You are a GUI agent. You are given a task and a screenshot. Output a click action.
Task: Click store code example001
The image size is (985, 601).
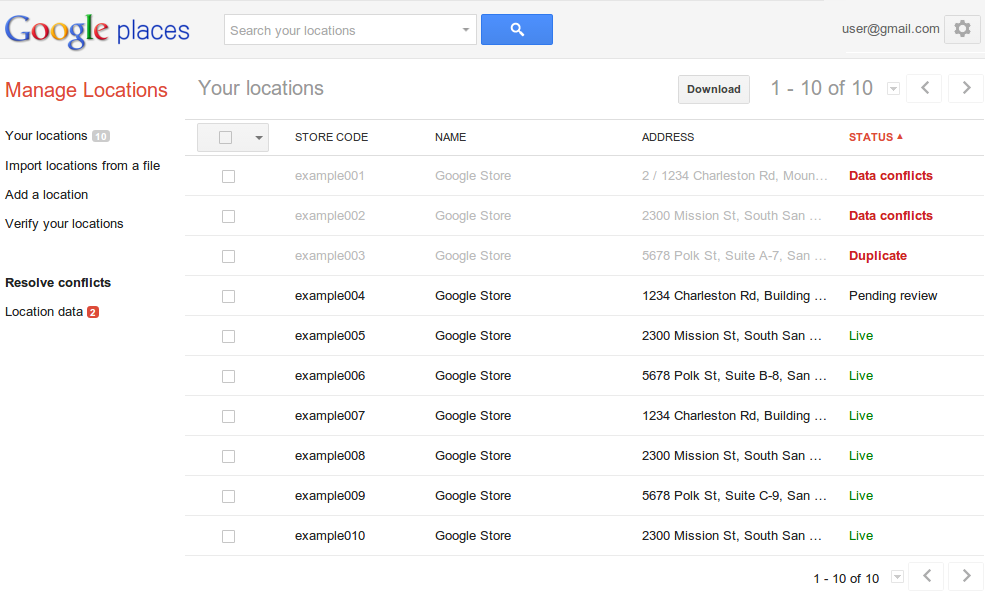click(330, 176)
